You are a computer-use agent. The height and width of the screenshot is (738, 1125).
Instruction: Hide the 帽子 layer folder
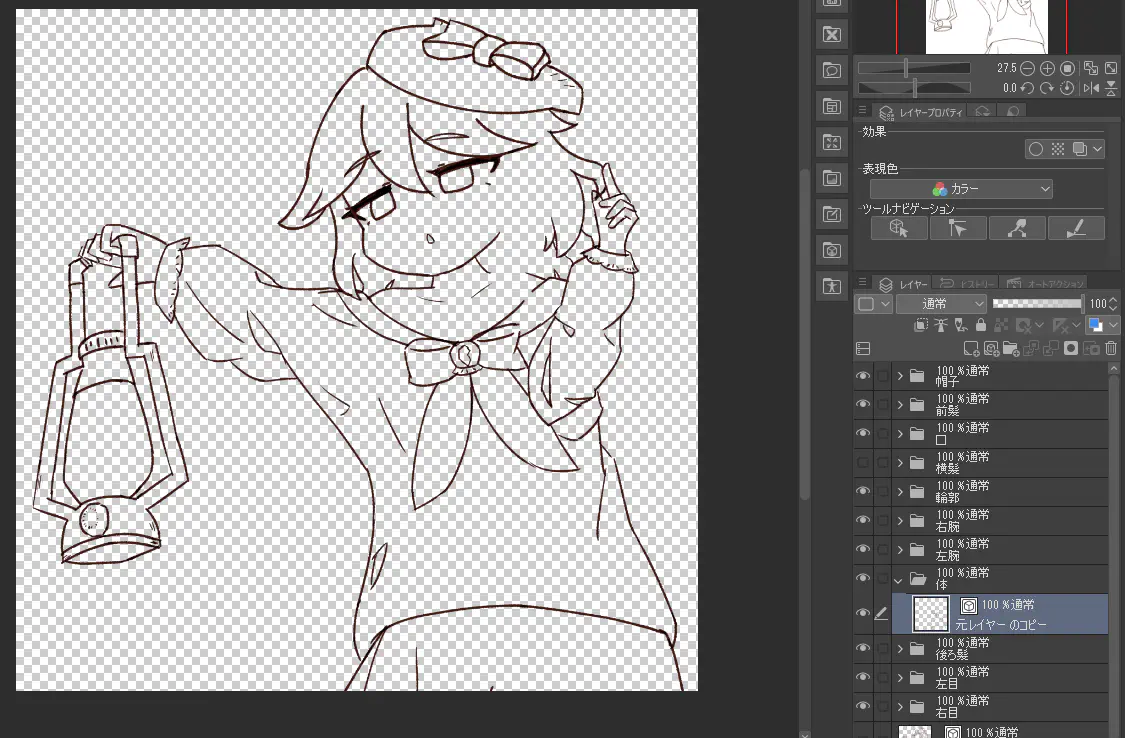862,376
